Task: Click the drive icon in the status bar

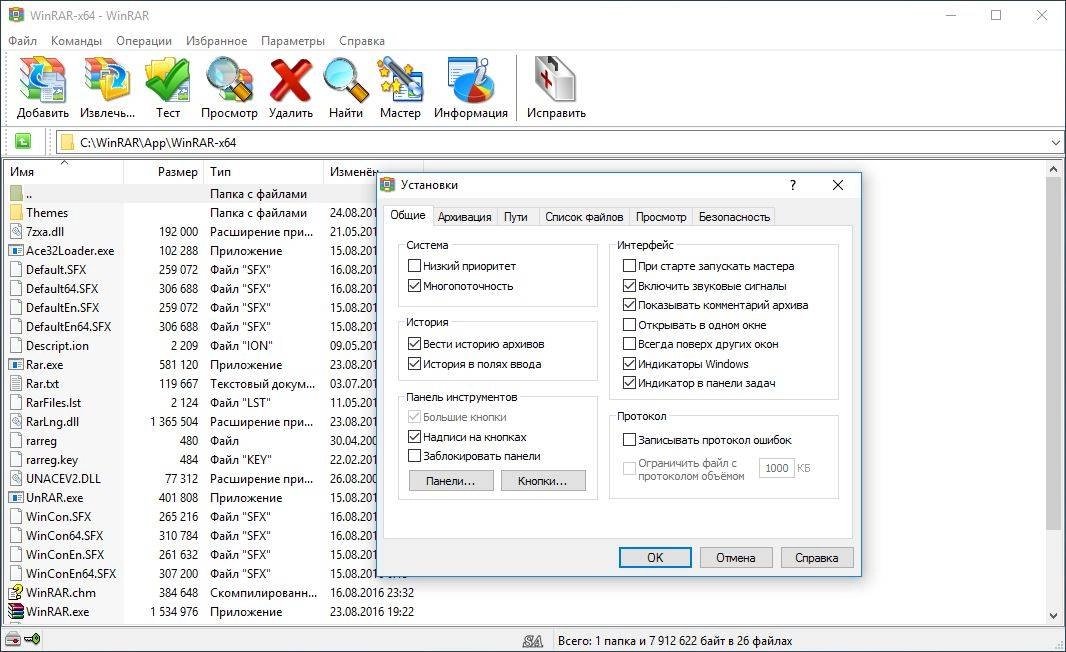Action: (12, 639)
